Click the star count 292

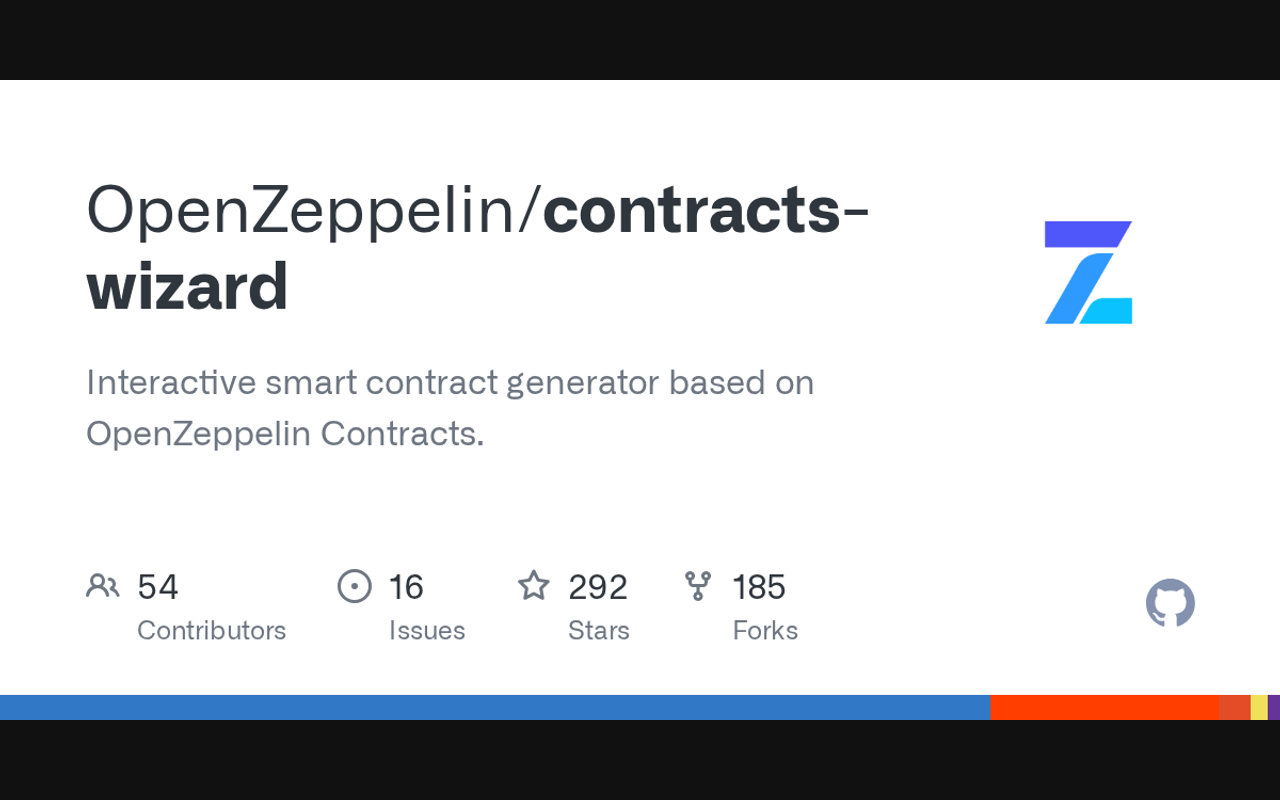click(598, 587)
